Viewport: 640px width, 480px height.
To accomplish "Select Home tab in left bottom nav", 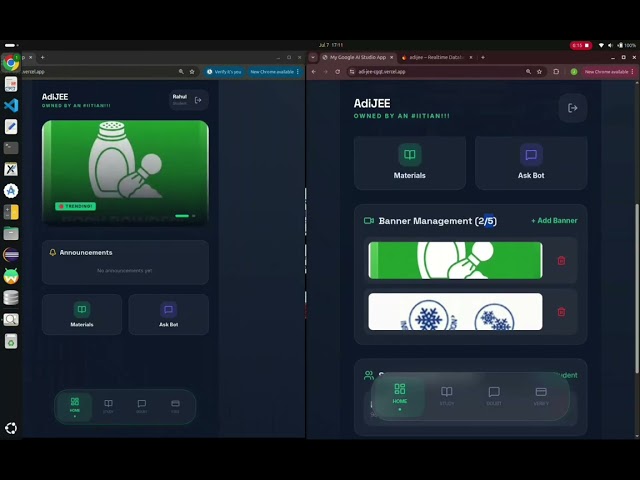I will pyautogui.click(x=75, y=407).
